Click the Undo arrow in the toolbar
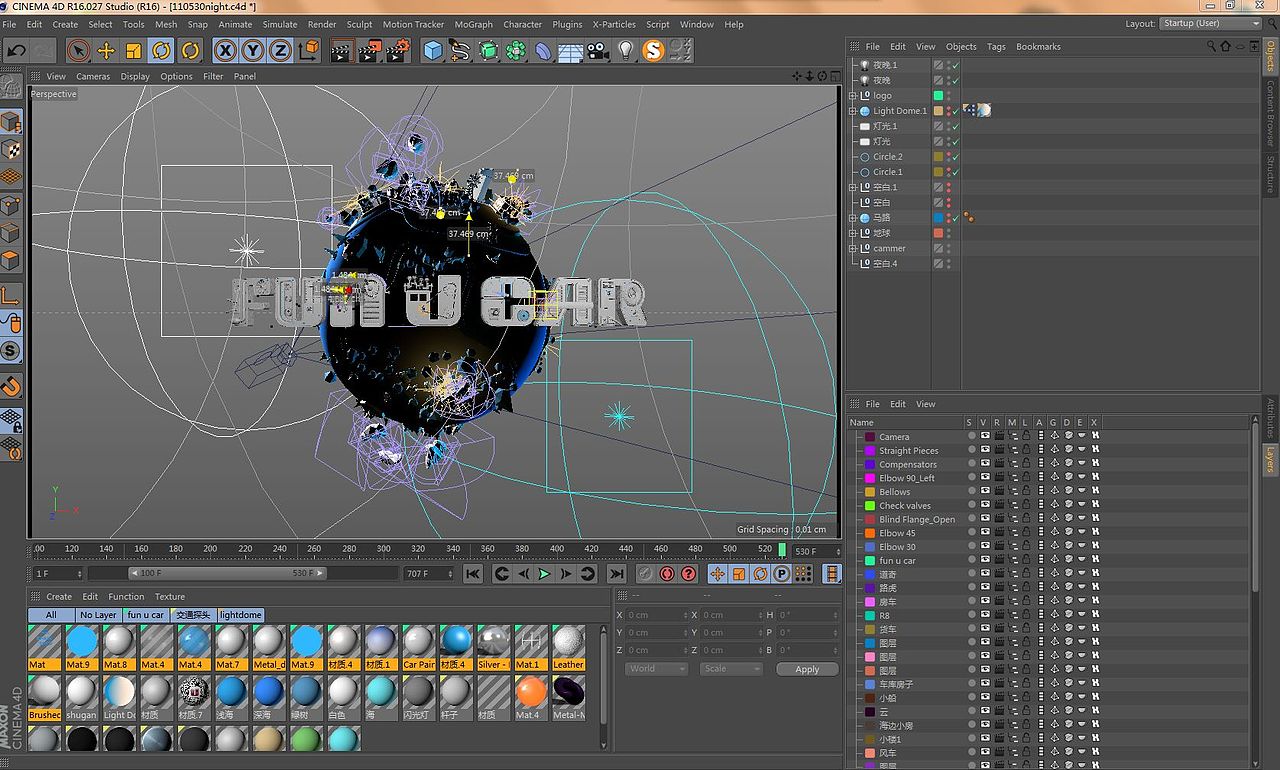 (x=16, y=50)
